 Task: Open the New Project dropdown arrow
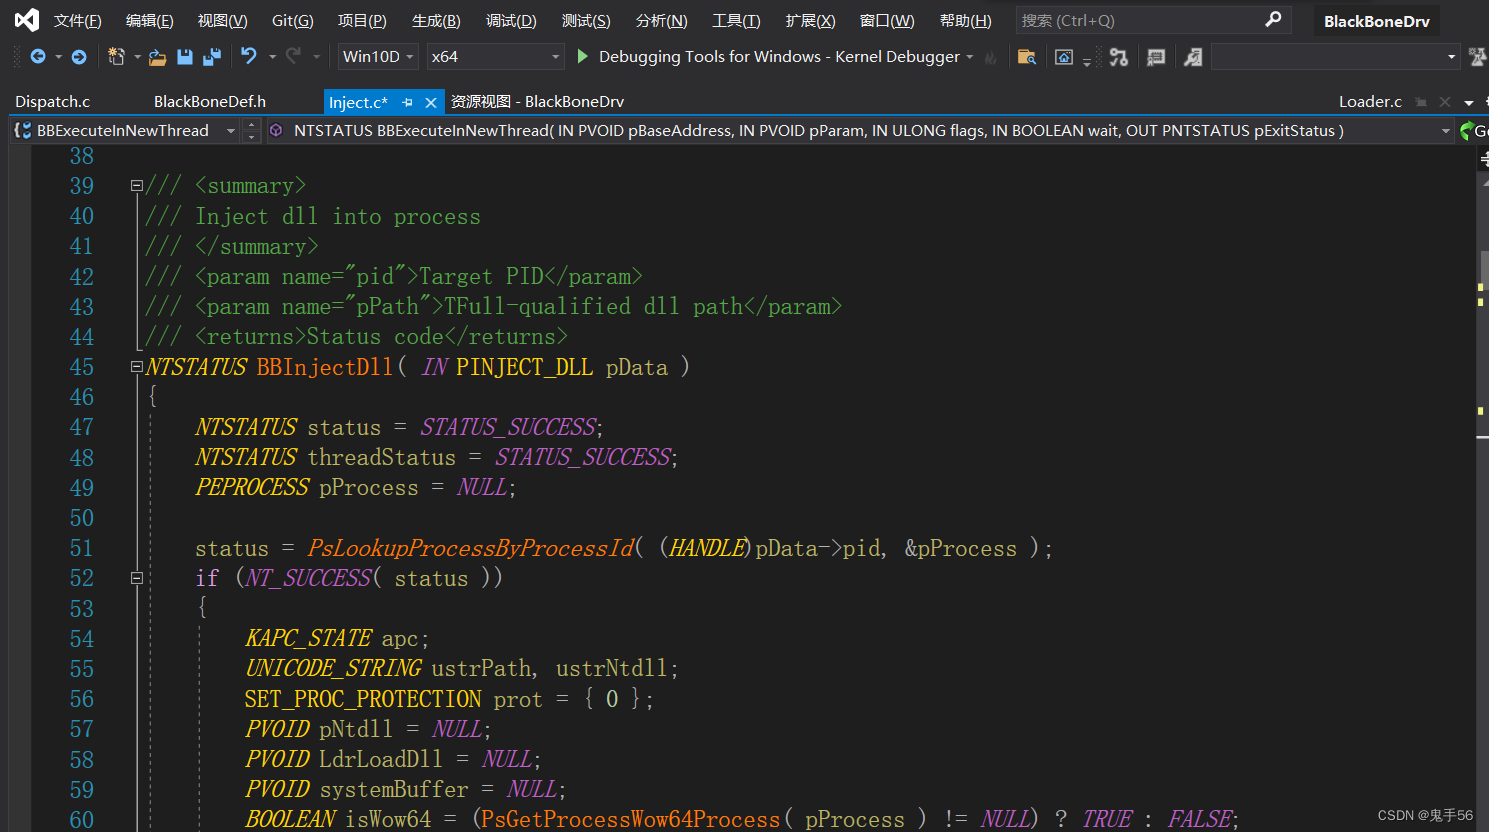[137, 57]
